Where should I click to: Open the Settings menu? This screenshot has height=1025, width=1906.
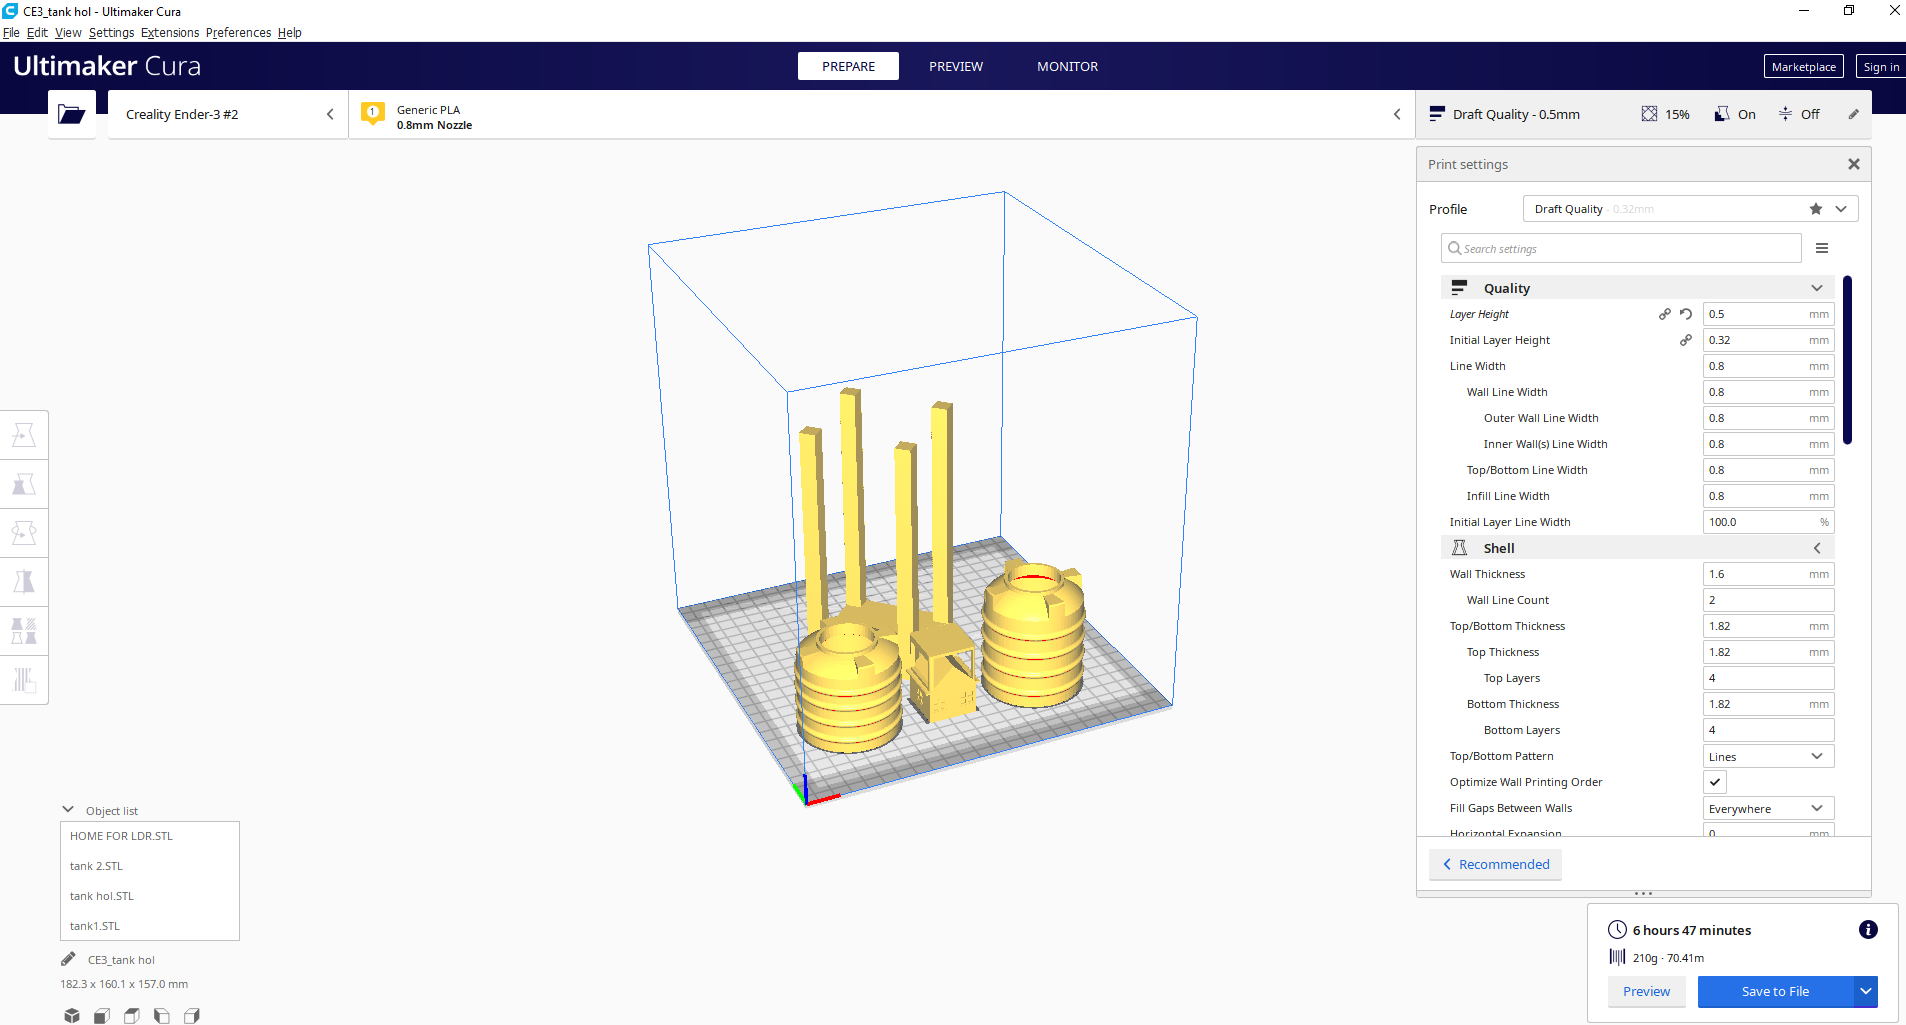click(x=111, y=32)
